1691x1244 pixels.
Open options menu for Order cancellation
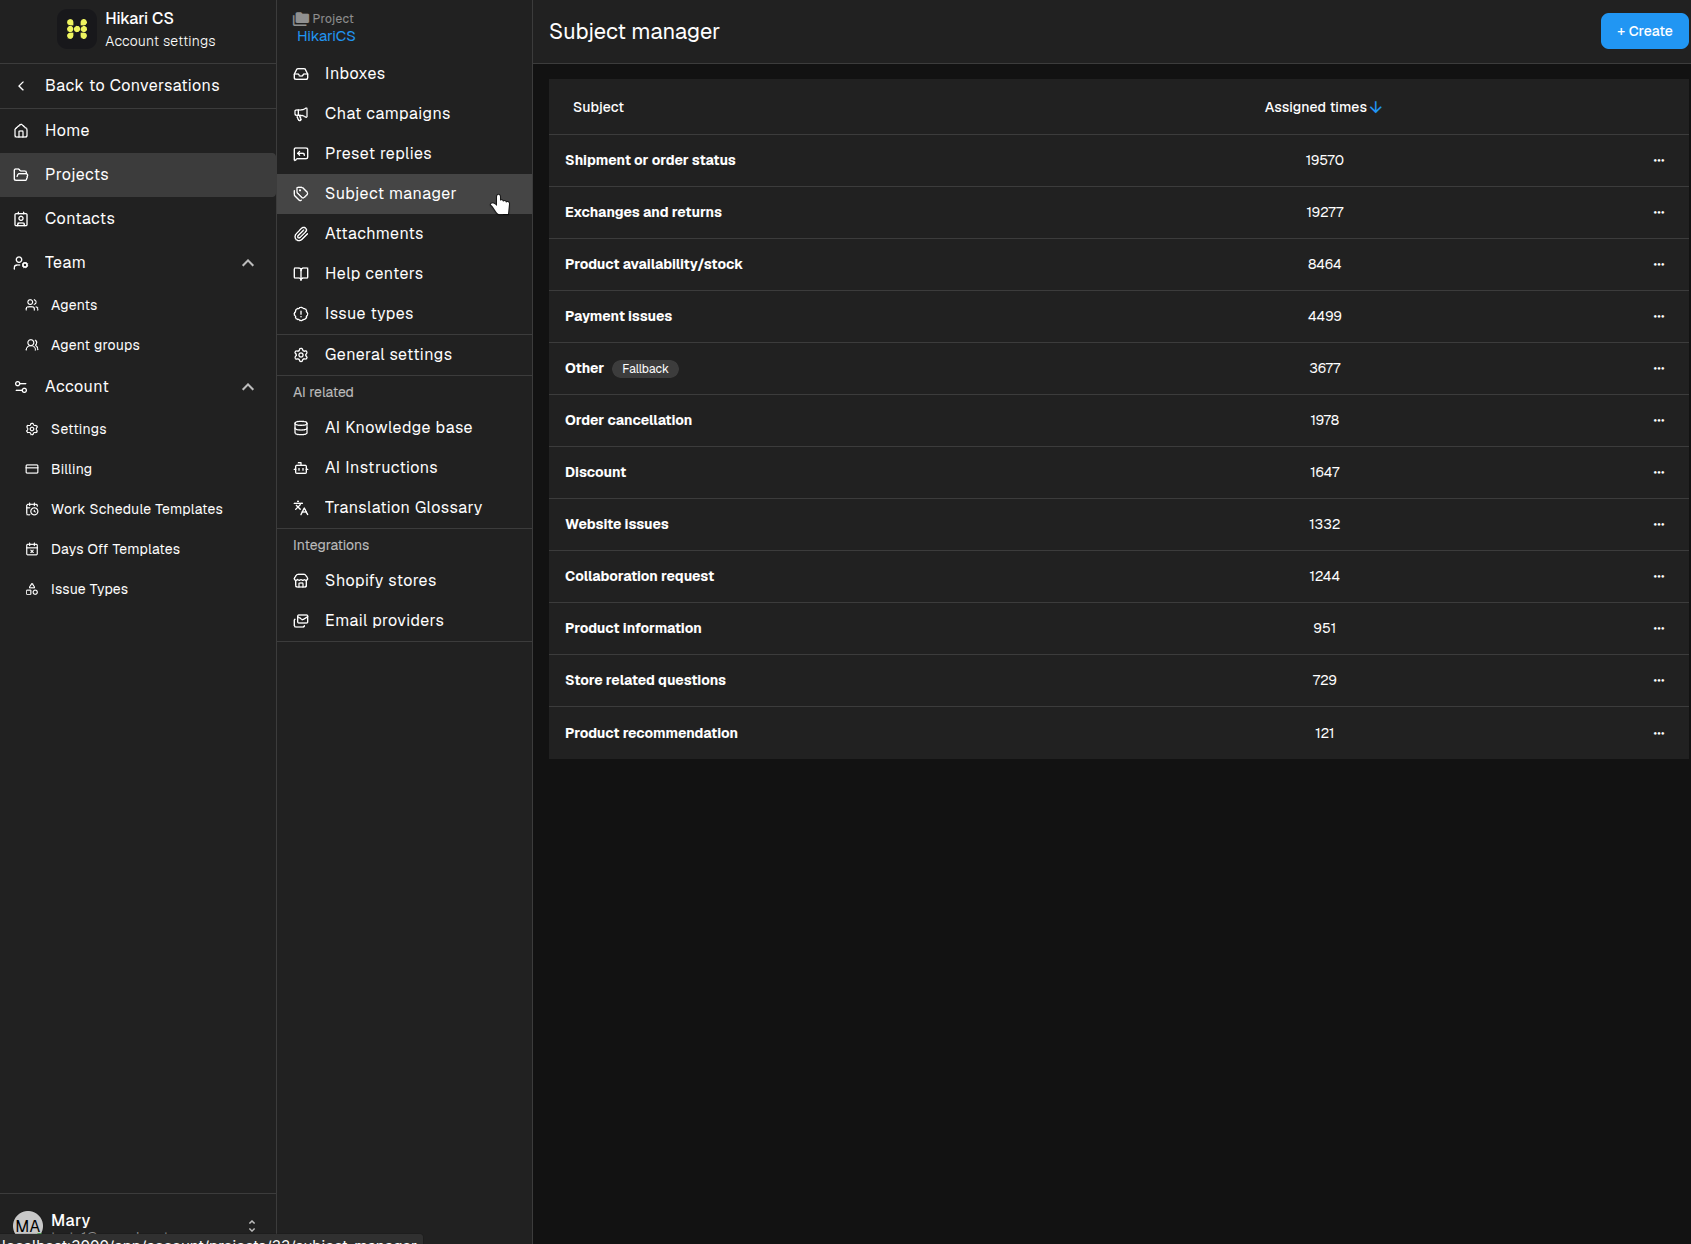coord(1659,420)
